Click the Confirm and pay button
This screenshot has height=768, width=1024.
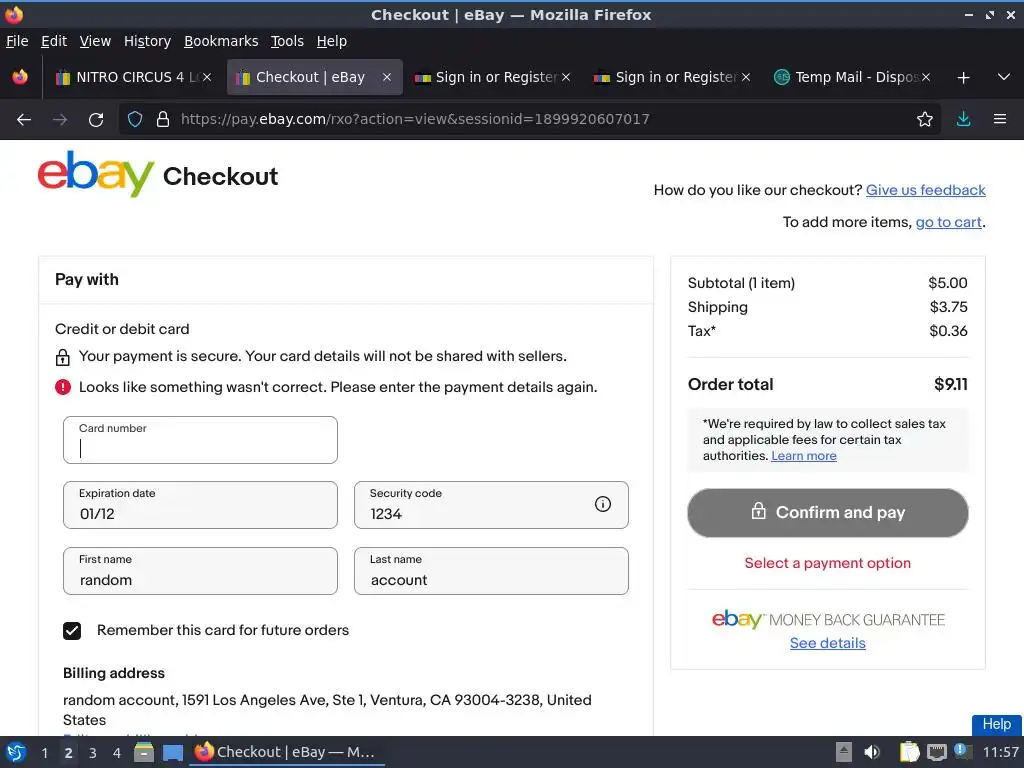click(x=827, y=513)
